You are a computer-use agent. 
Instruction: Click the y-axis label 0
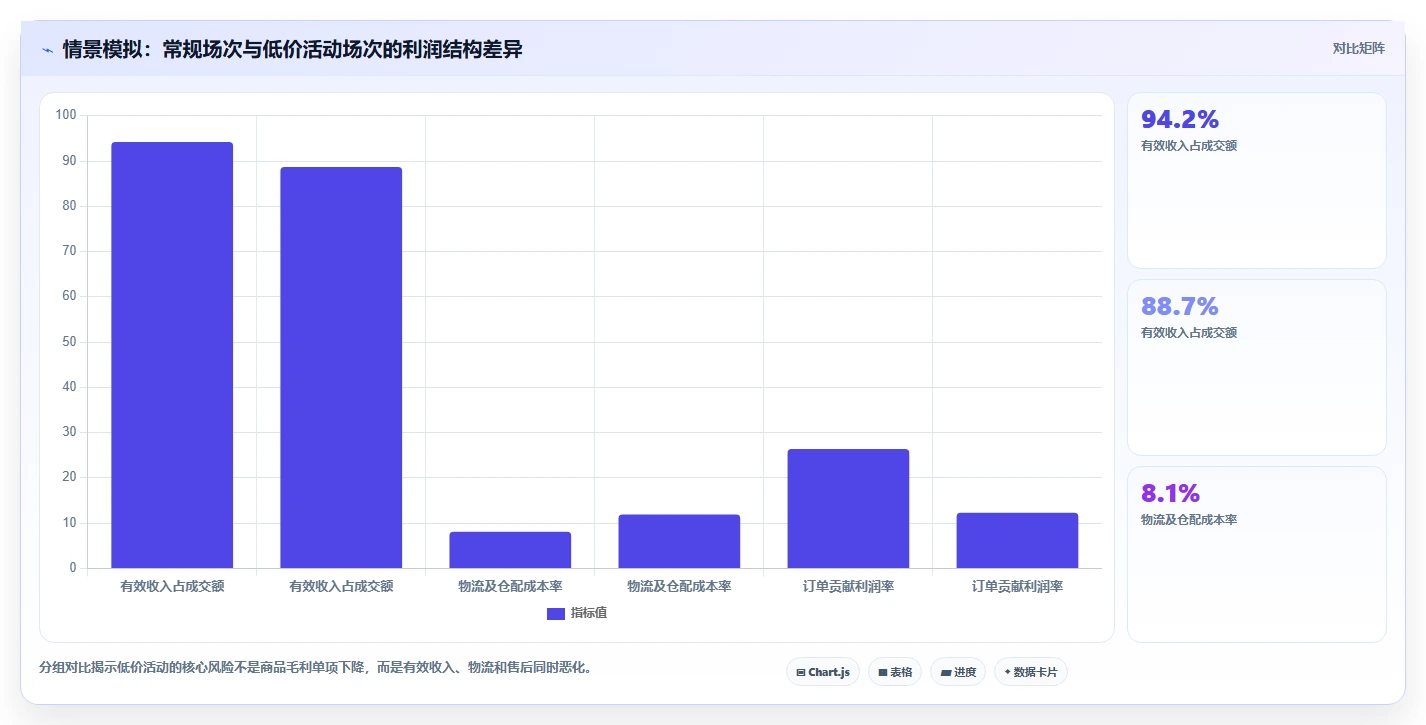[x=73, y=568]
